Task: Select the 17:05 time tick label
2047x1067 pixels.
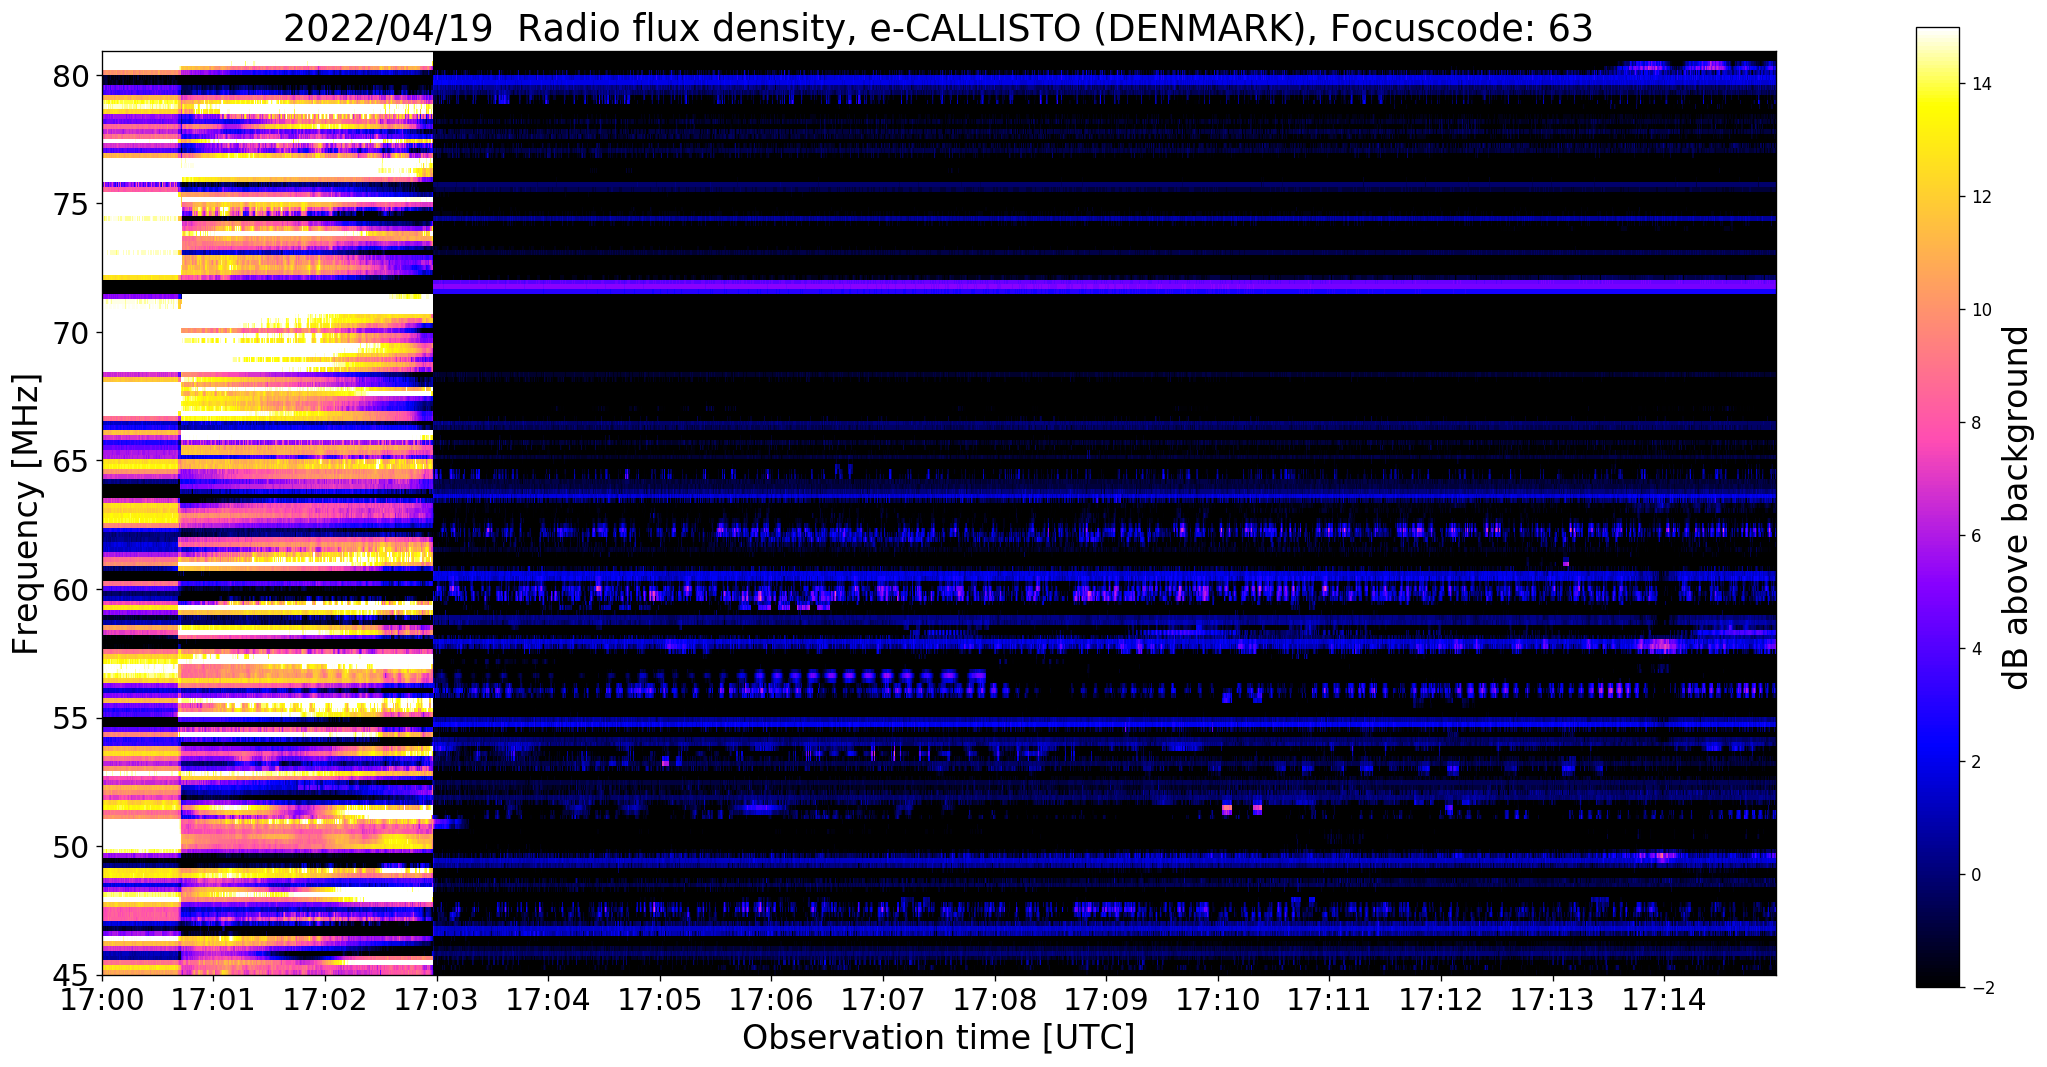Action: tap(659, 1000)
